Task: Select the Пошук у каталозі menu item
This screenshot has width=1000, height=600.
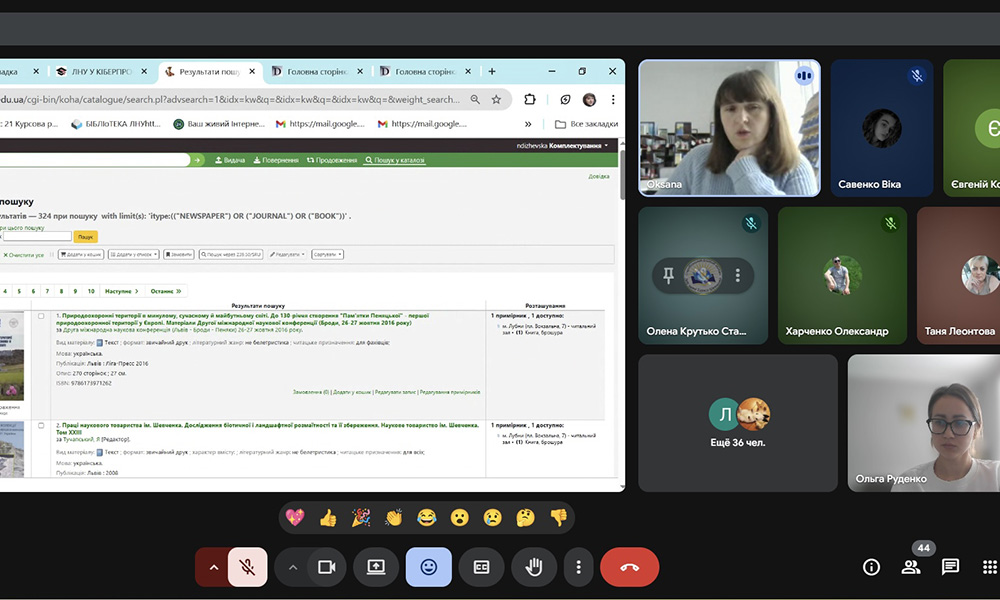Action: (x=395, y=160)
